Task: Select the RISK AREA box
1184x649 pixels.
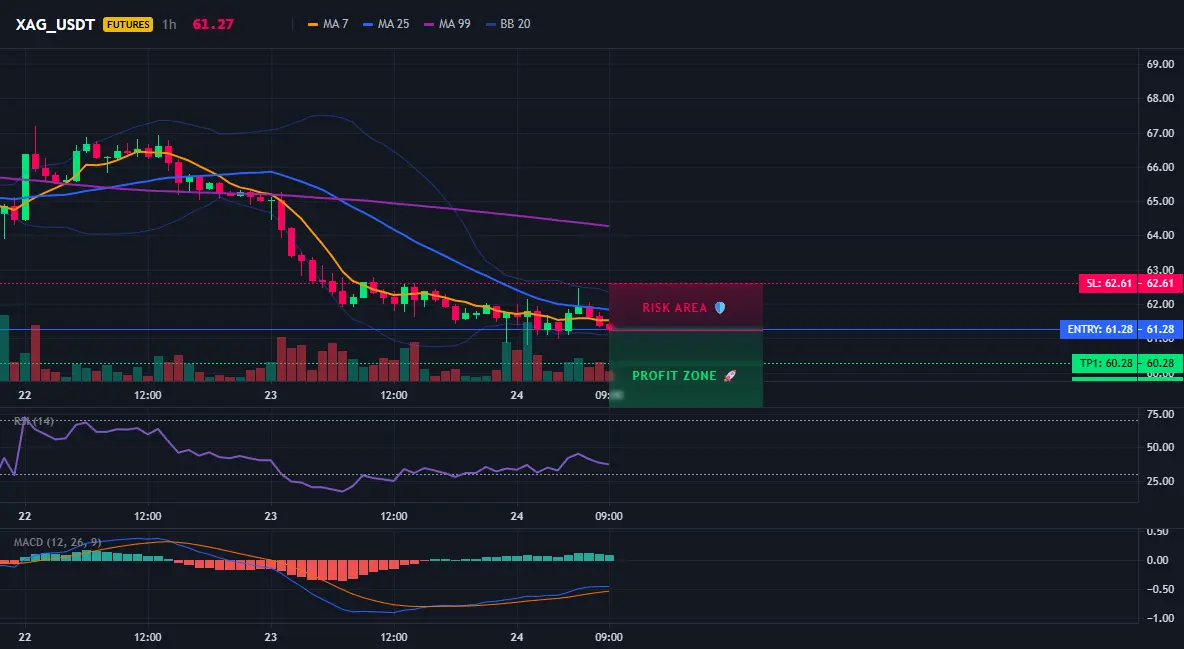Action: tap(686, 307)
